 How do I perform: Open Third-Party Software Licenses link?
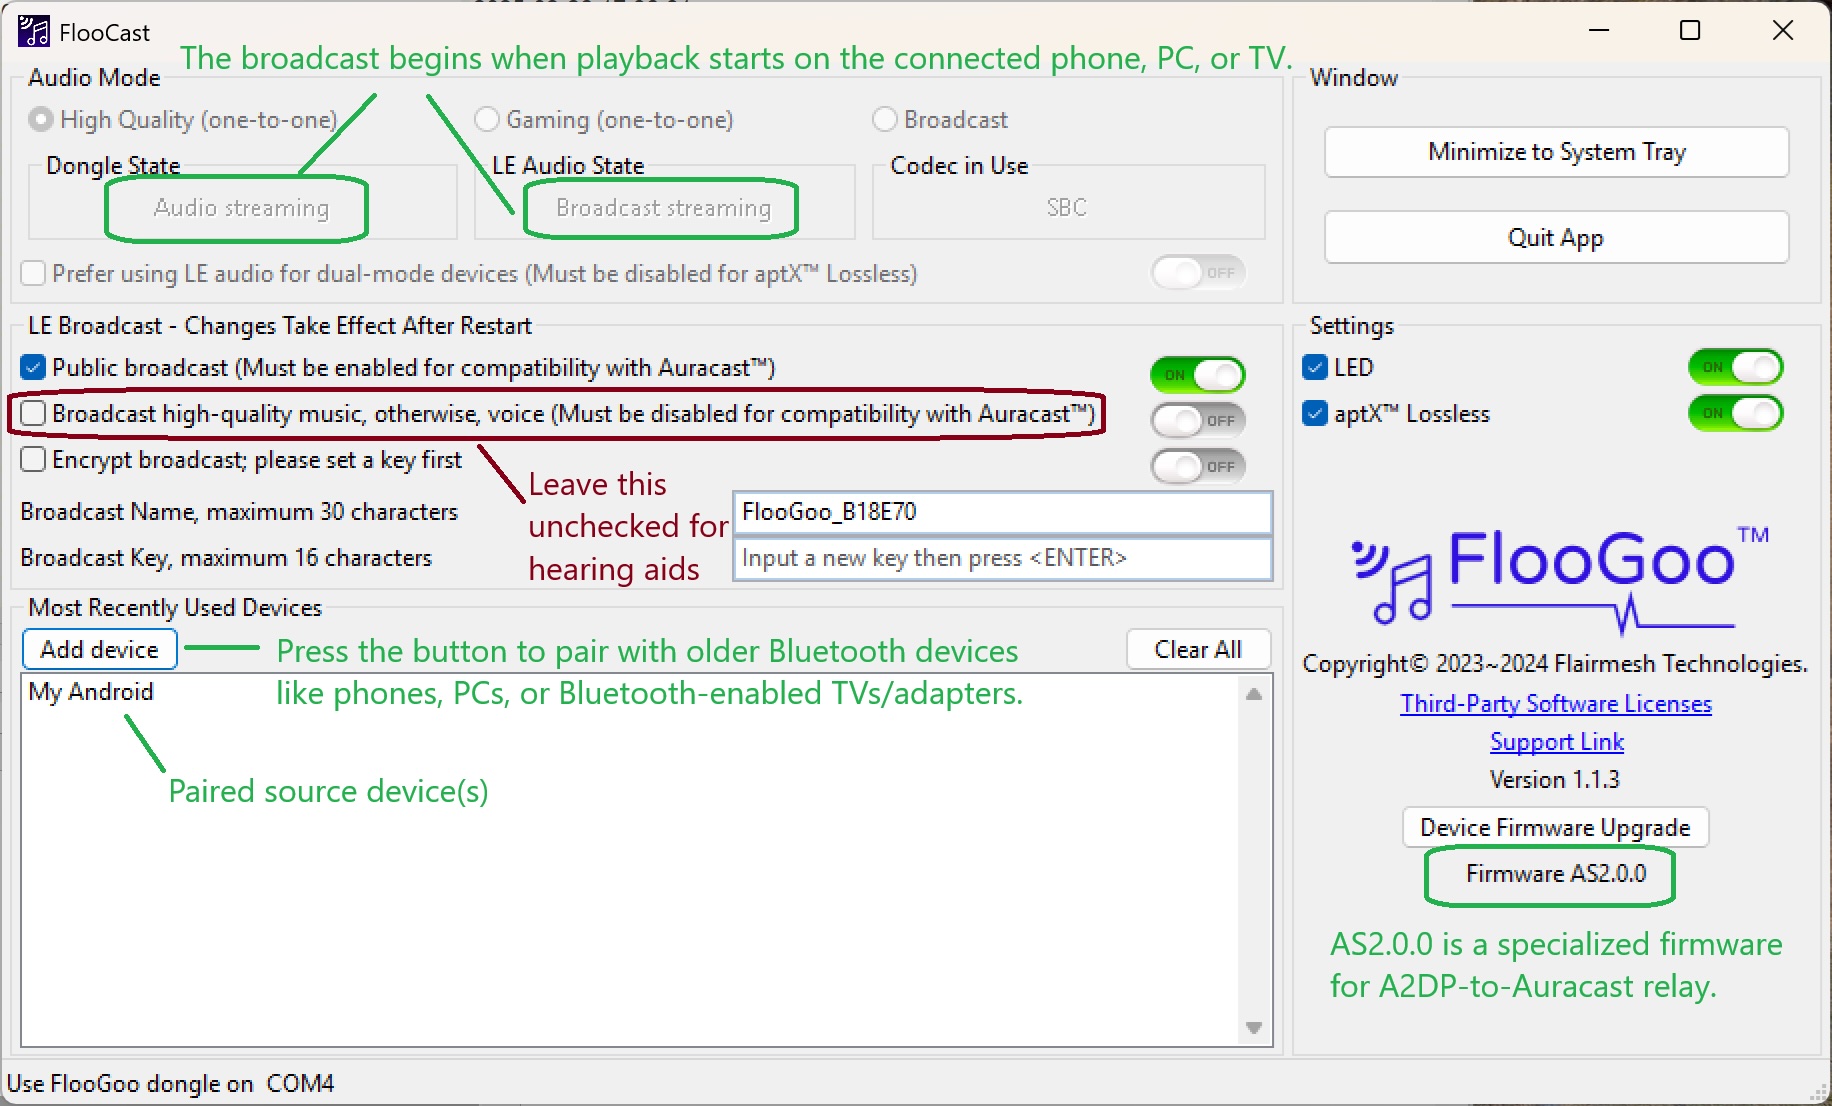1555,704
